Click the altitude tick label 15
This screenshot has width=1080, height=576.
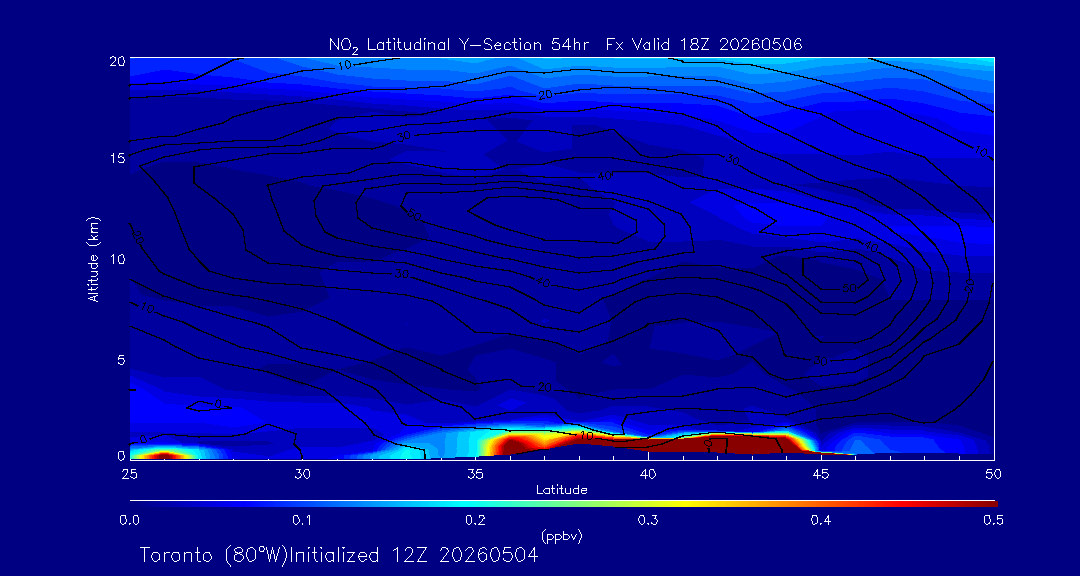[116, 158]
